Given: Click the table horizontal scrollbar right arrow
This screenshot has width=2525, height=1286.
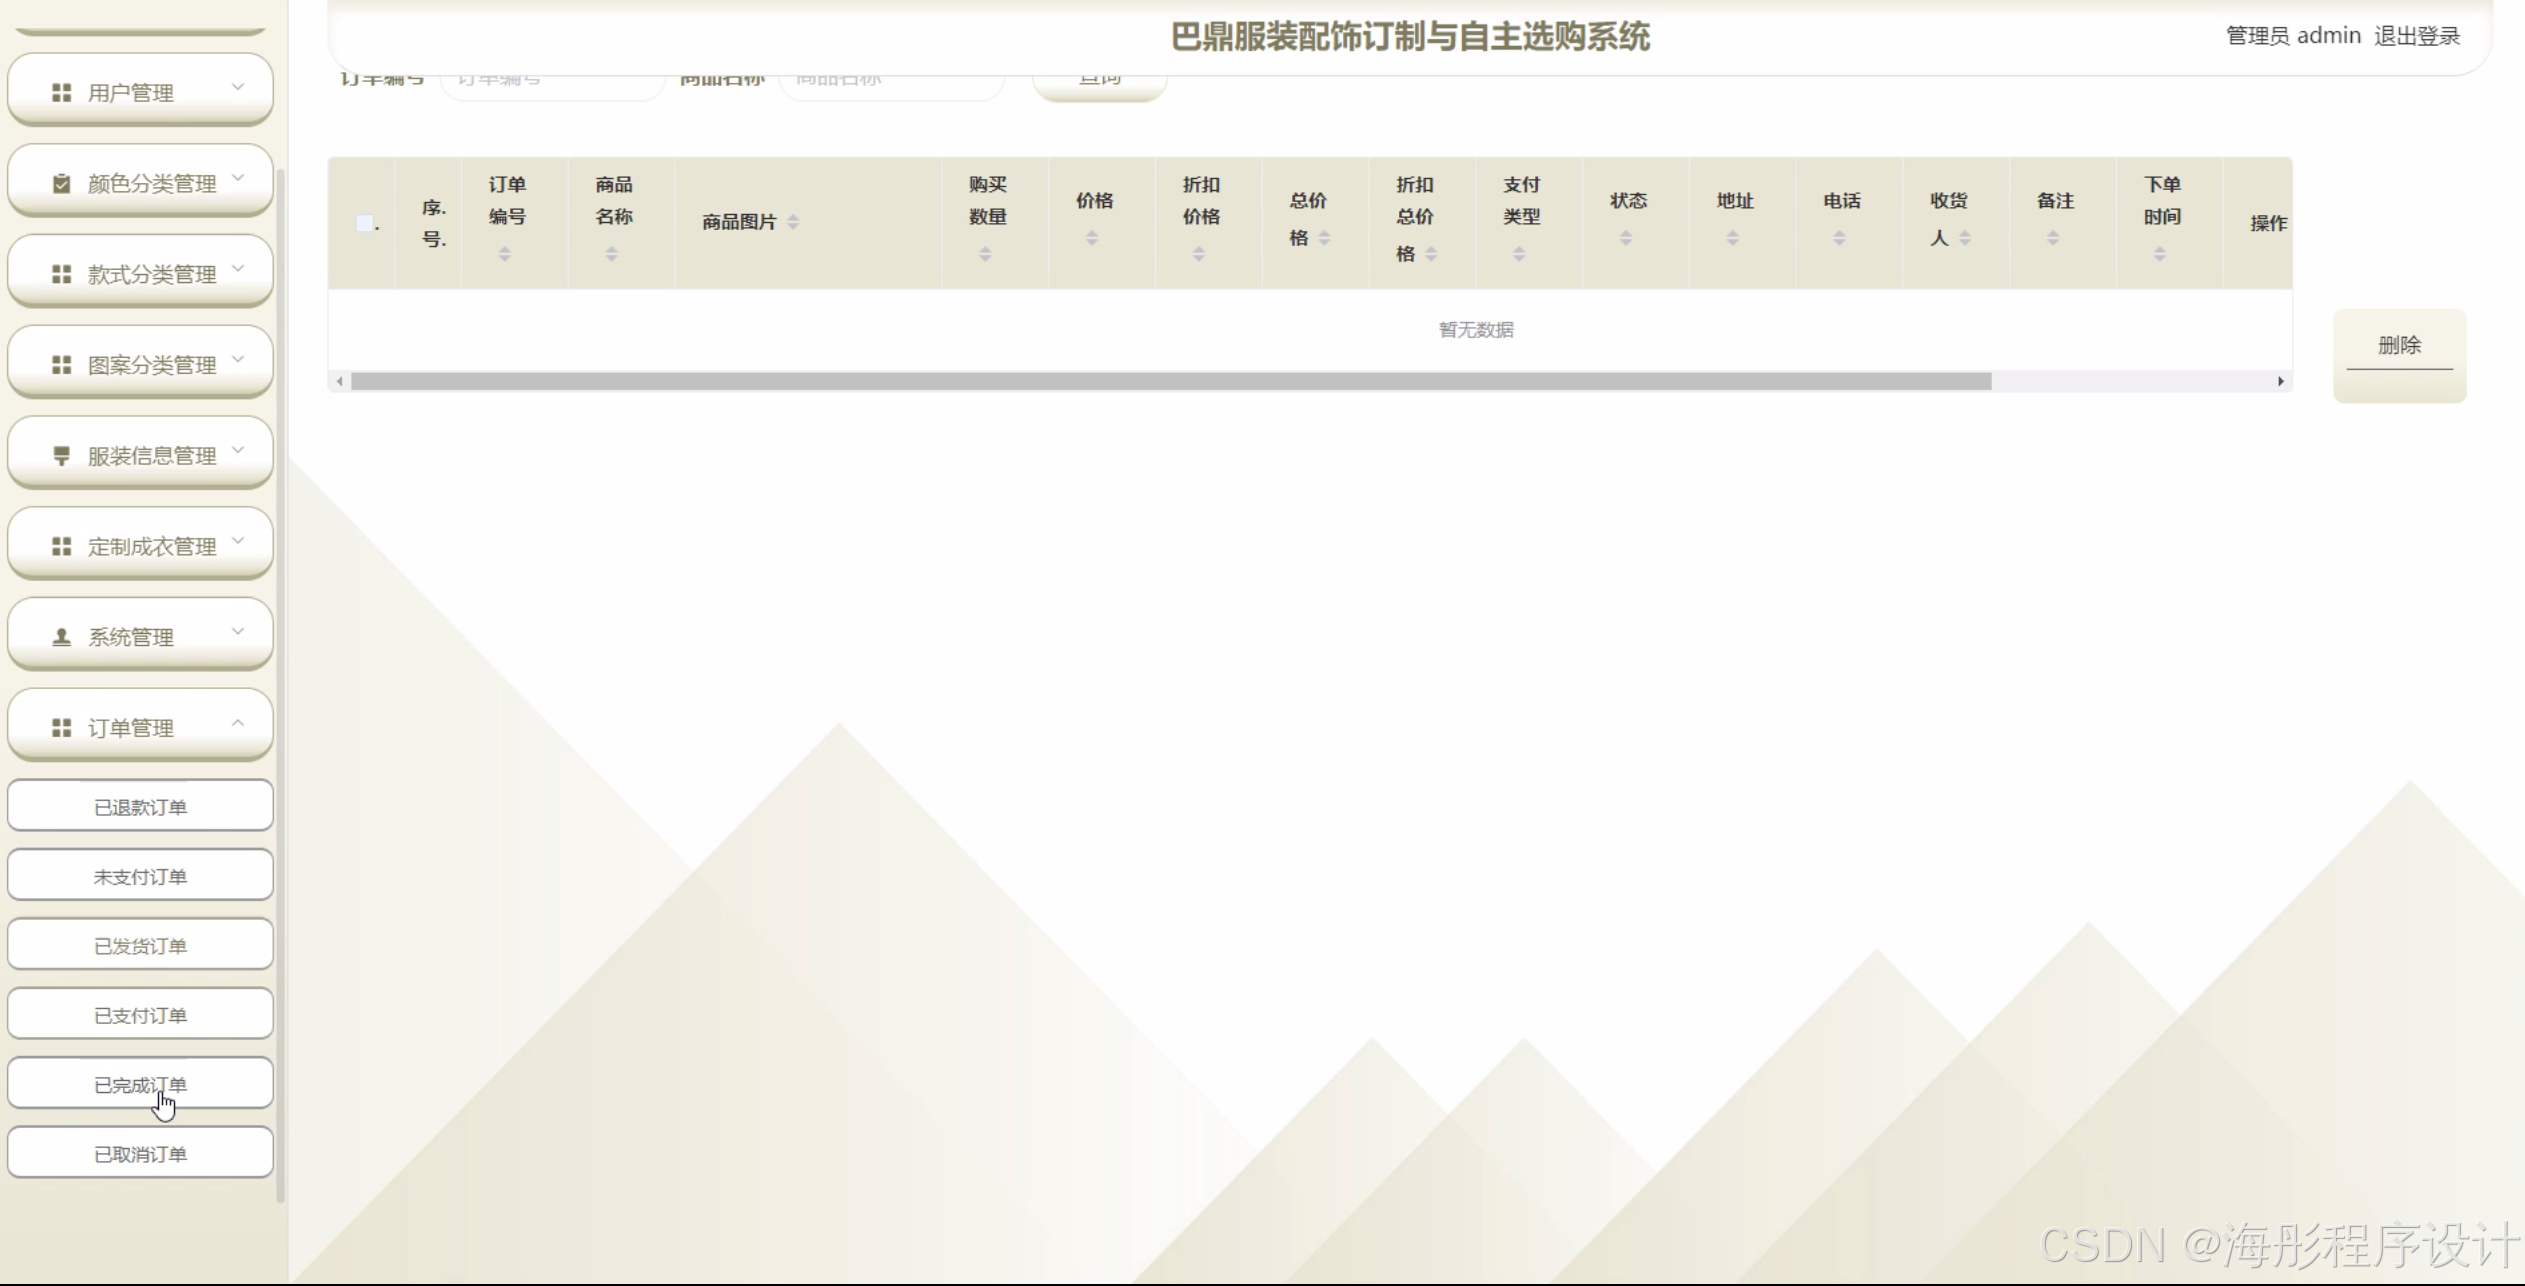Looking at the screenshot, I should click(x=2280, y=381).
